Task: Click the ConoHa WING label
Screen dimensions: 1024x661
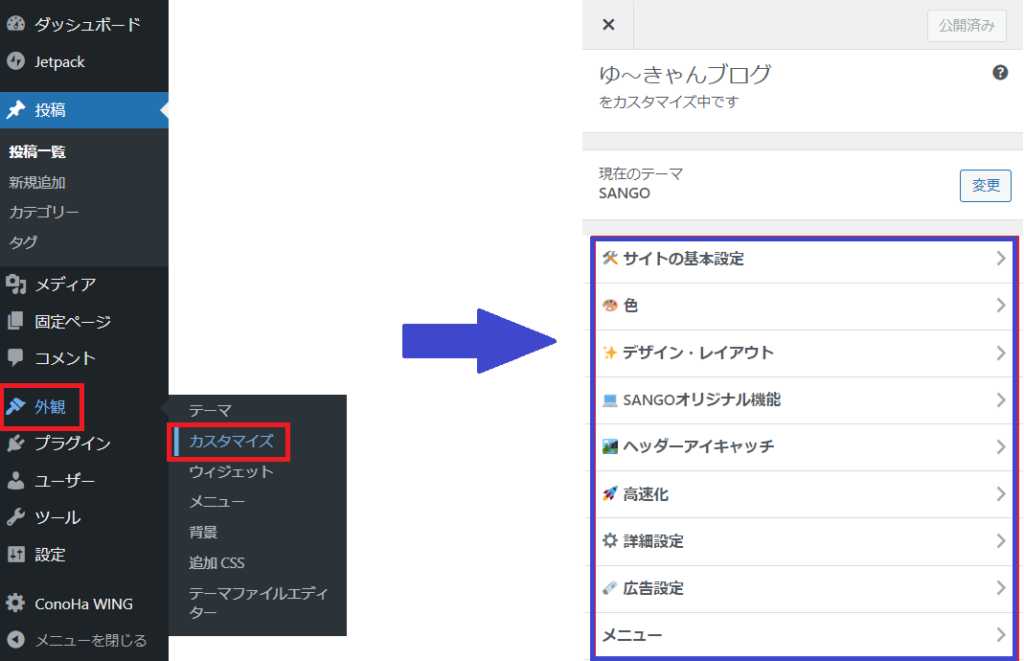Action: (x=84, y=604)
